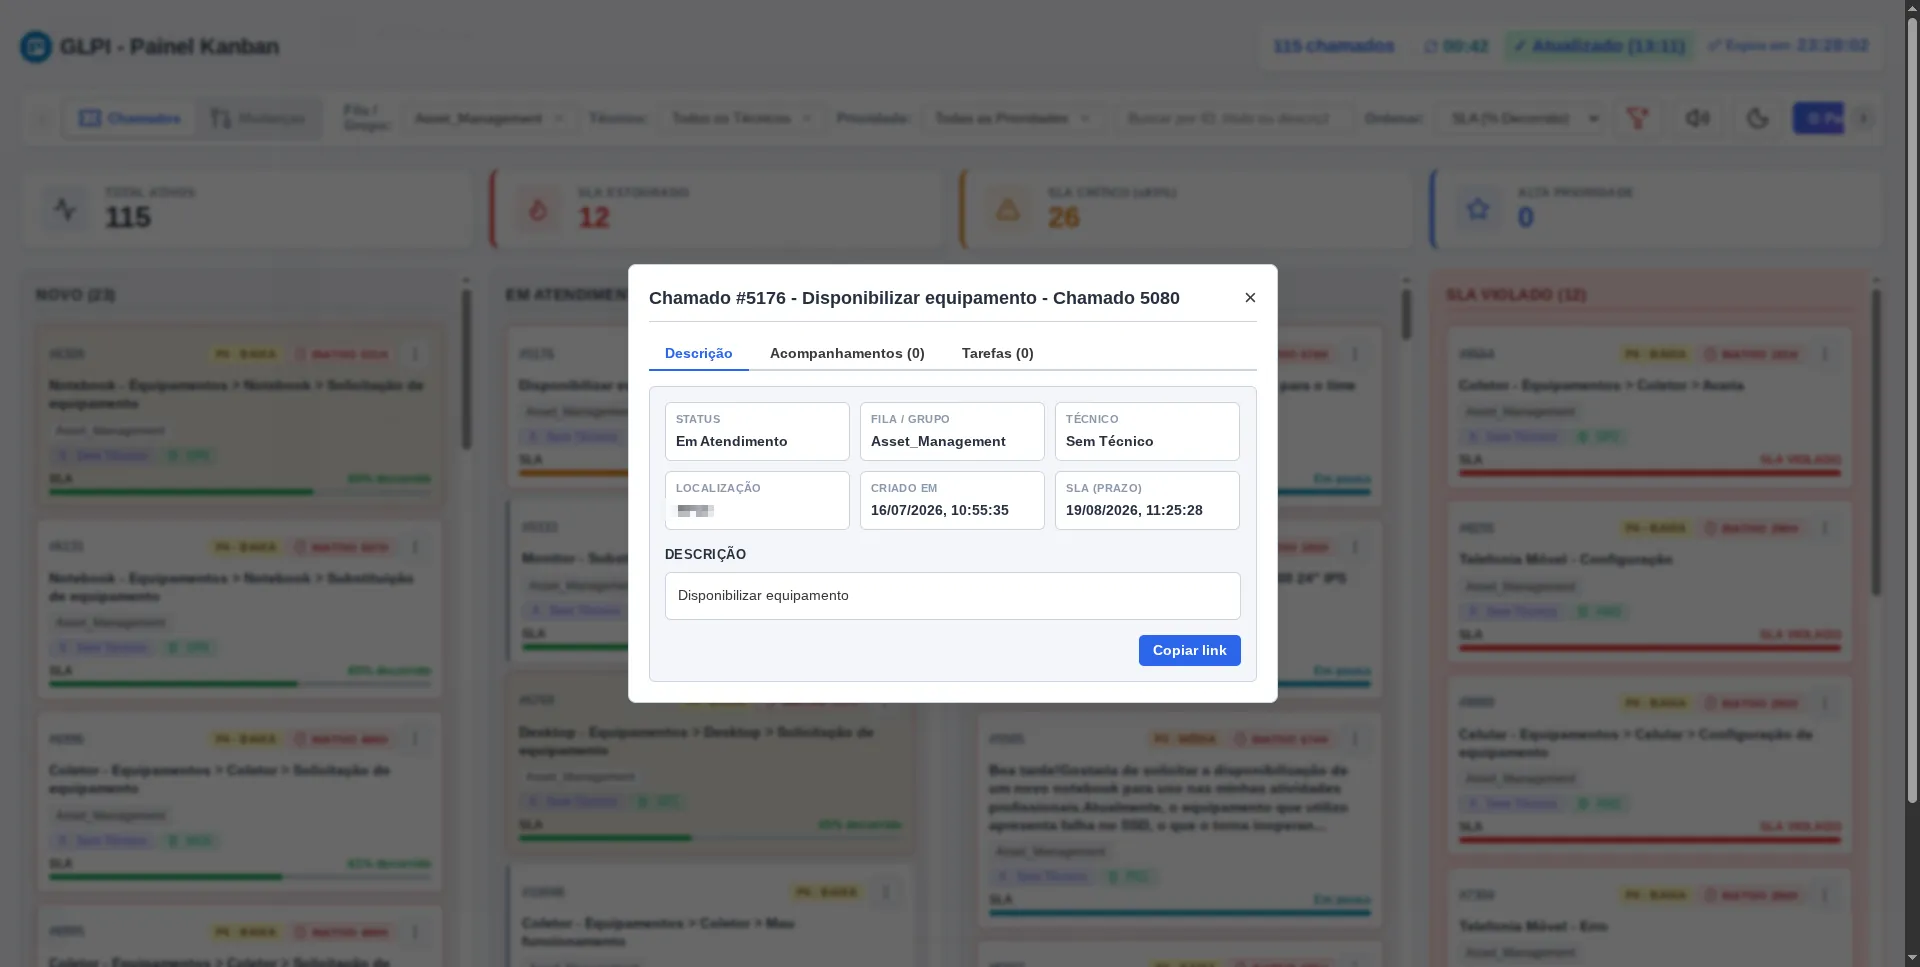This screenshot has height=967, width=1920.
Task: Toggle the sound alert speaker icon
Action: point(1698,118)
